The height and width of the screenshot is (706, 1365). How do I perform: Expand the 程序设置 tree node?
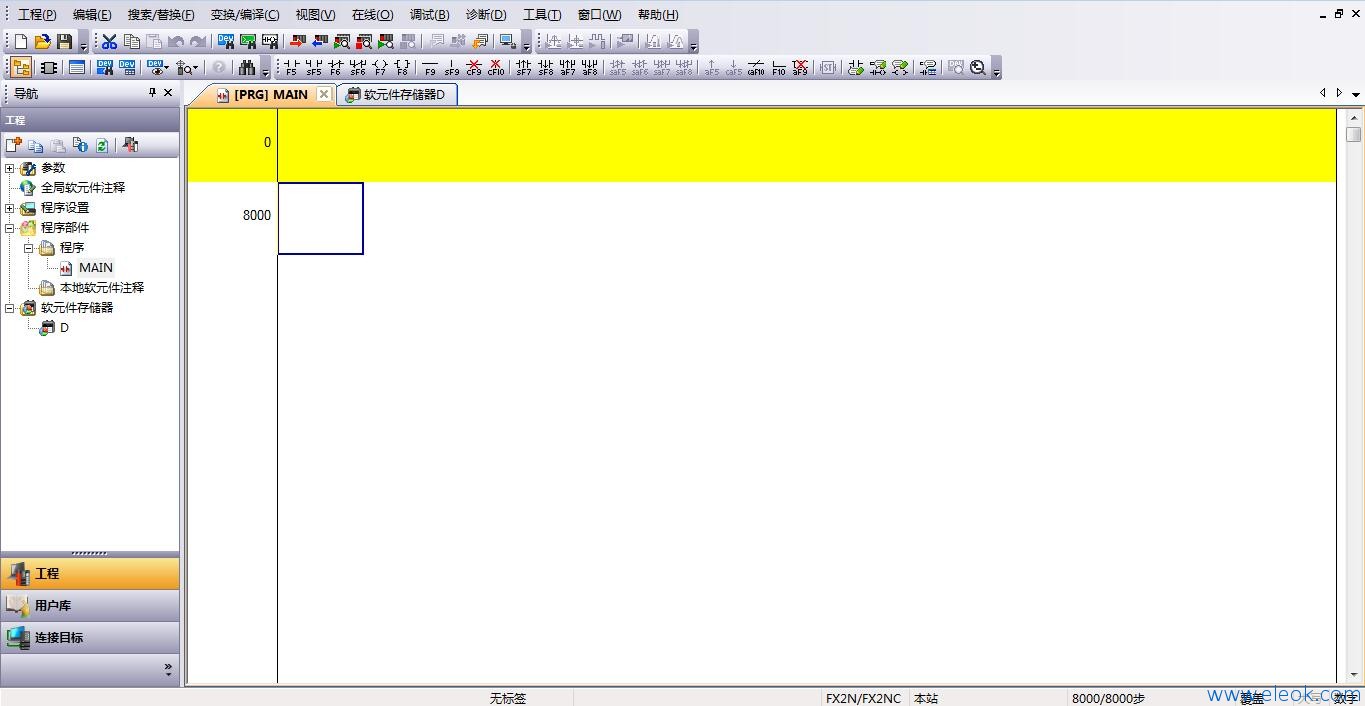10,208
